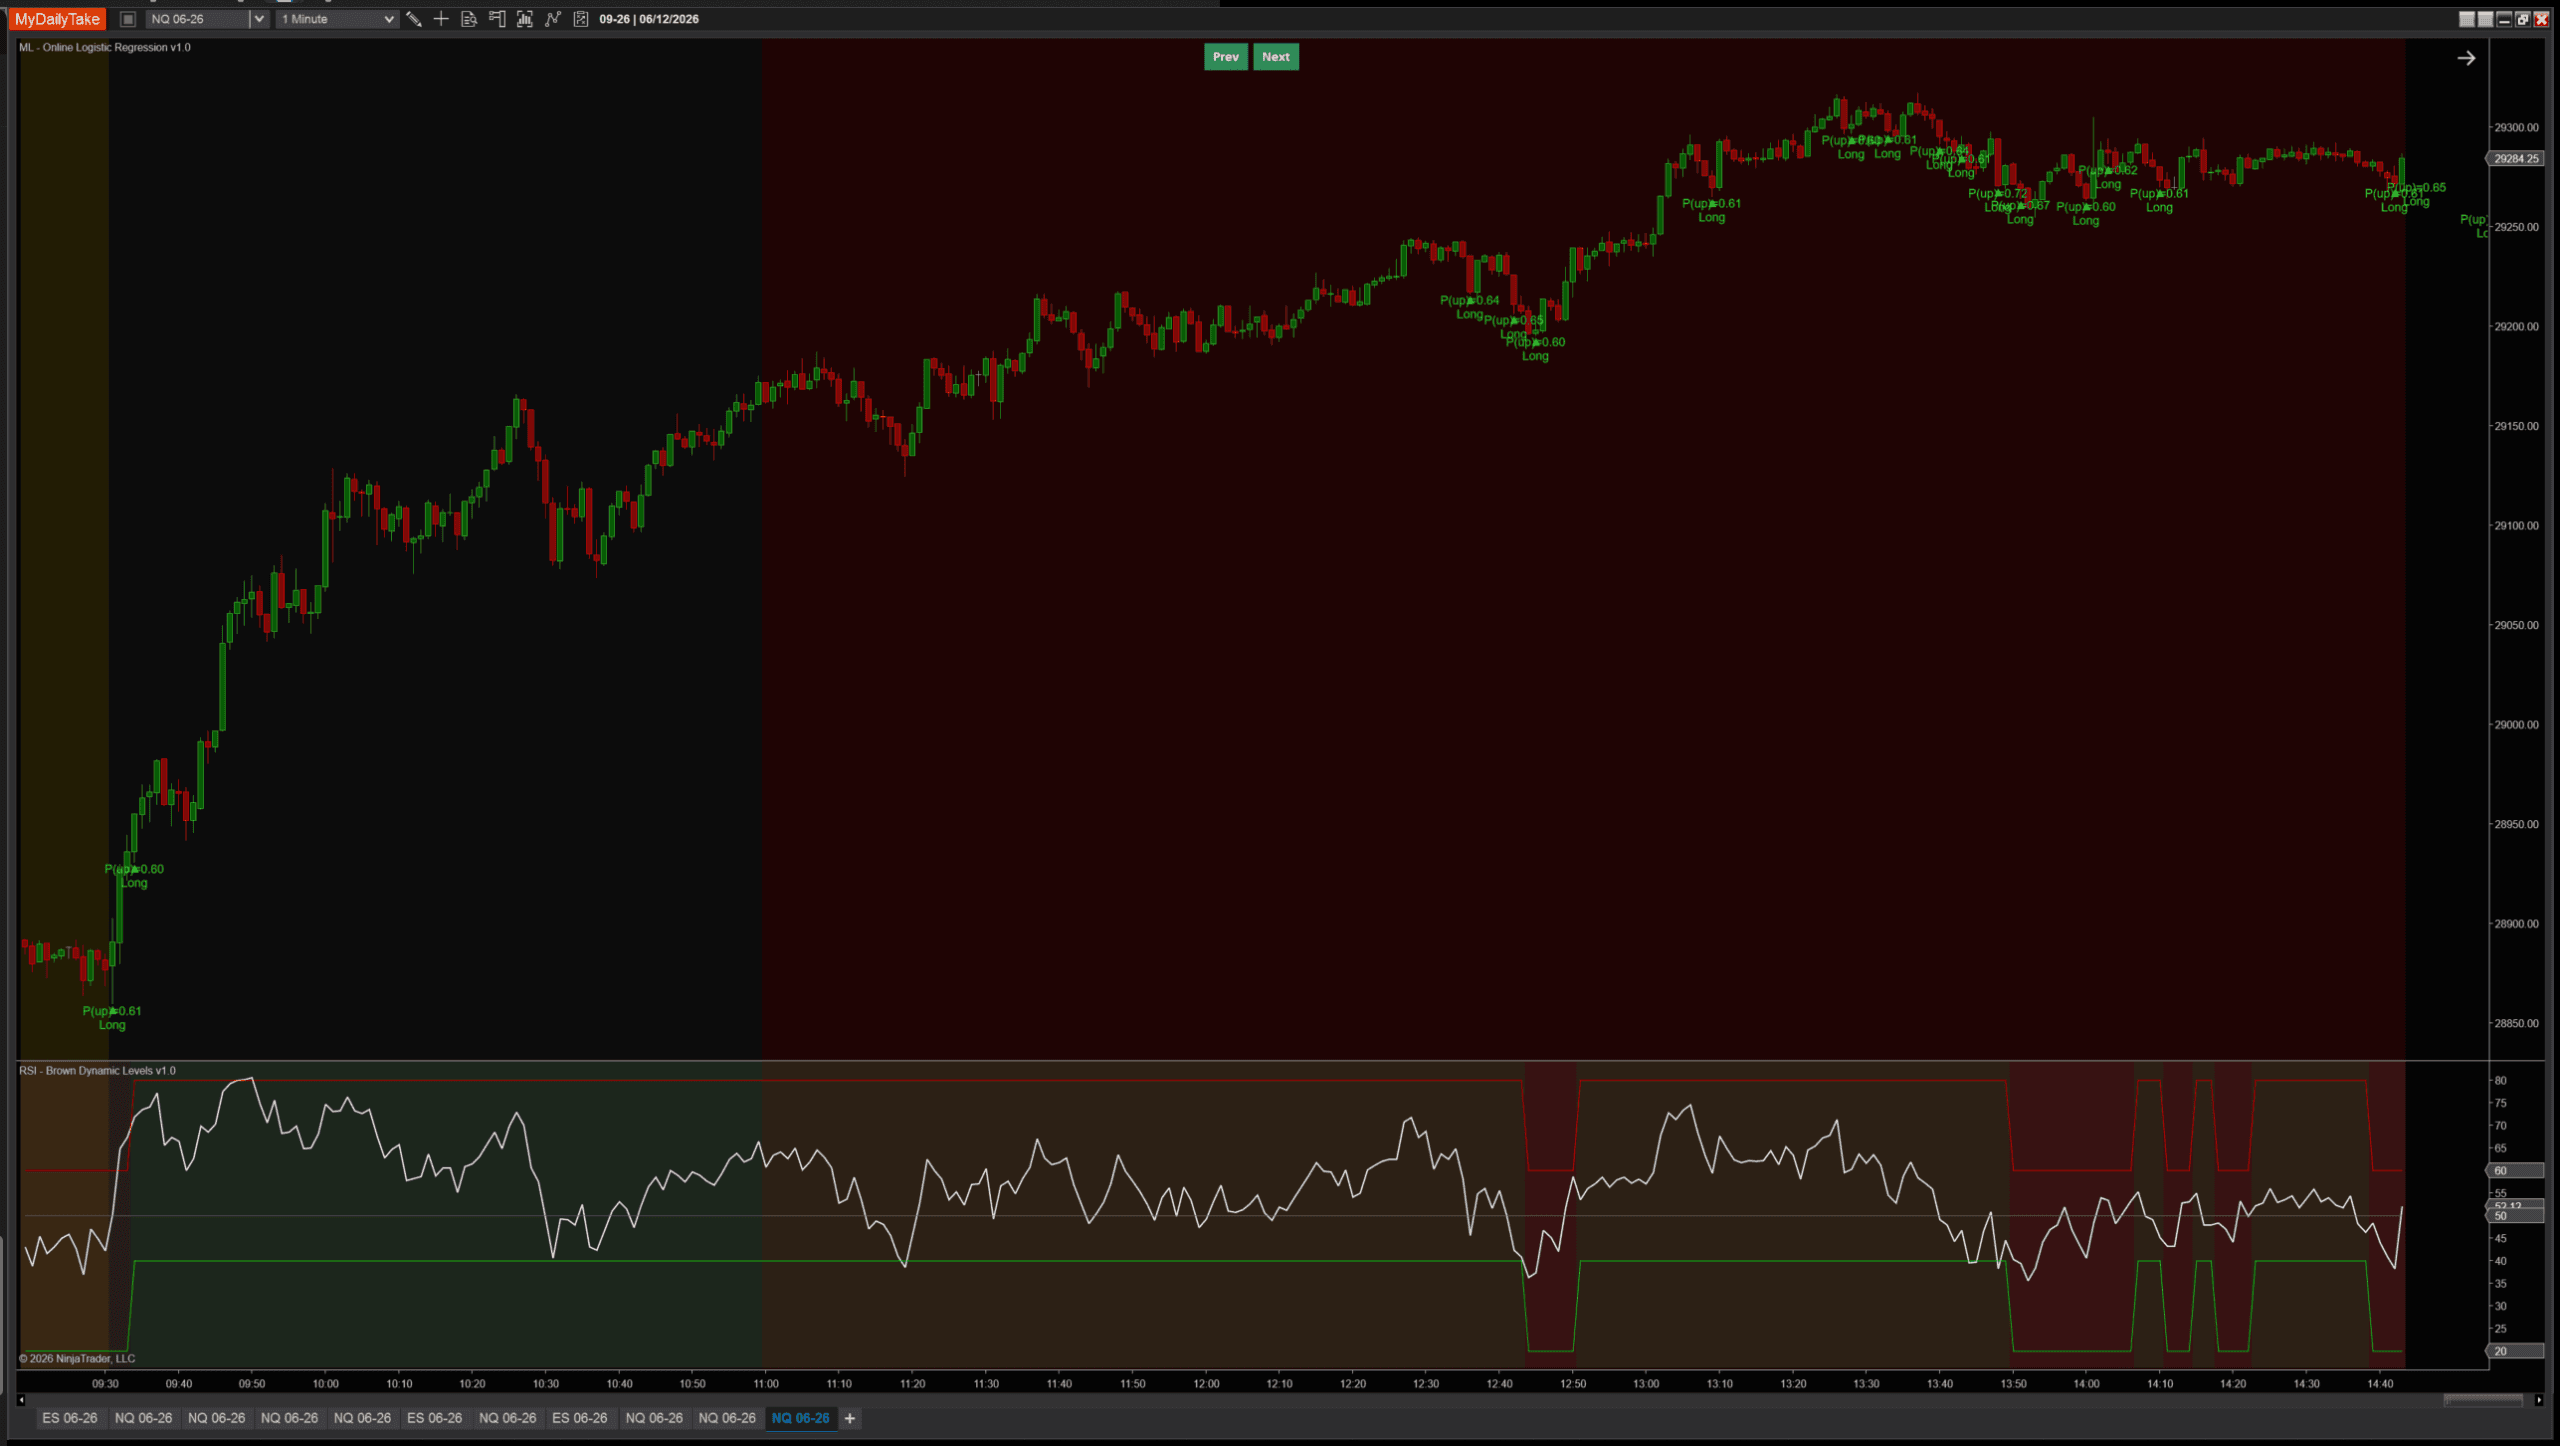The image size is (2560, 1446).
Task: Open the 1 Minute interval dropdown
Action: click(x=337, y=19)
